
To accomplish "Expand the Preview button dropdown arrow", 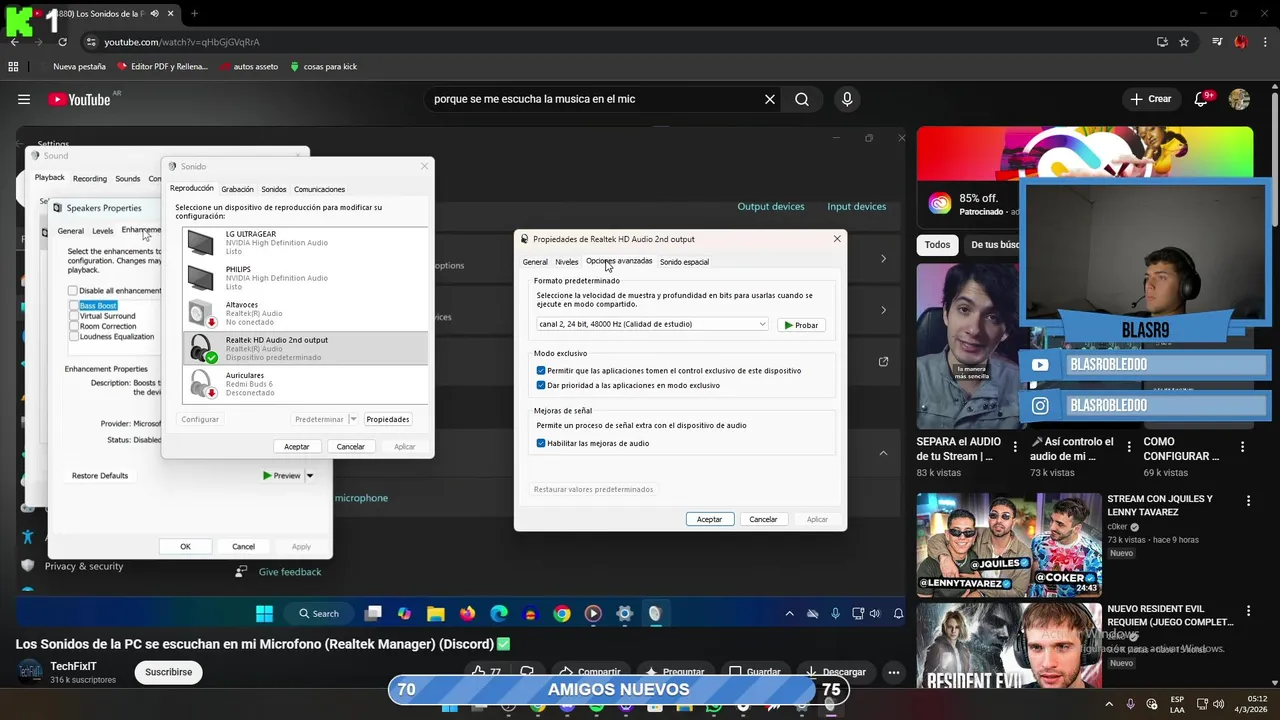I will point(310,476).
